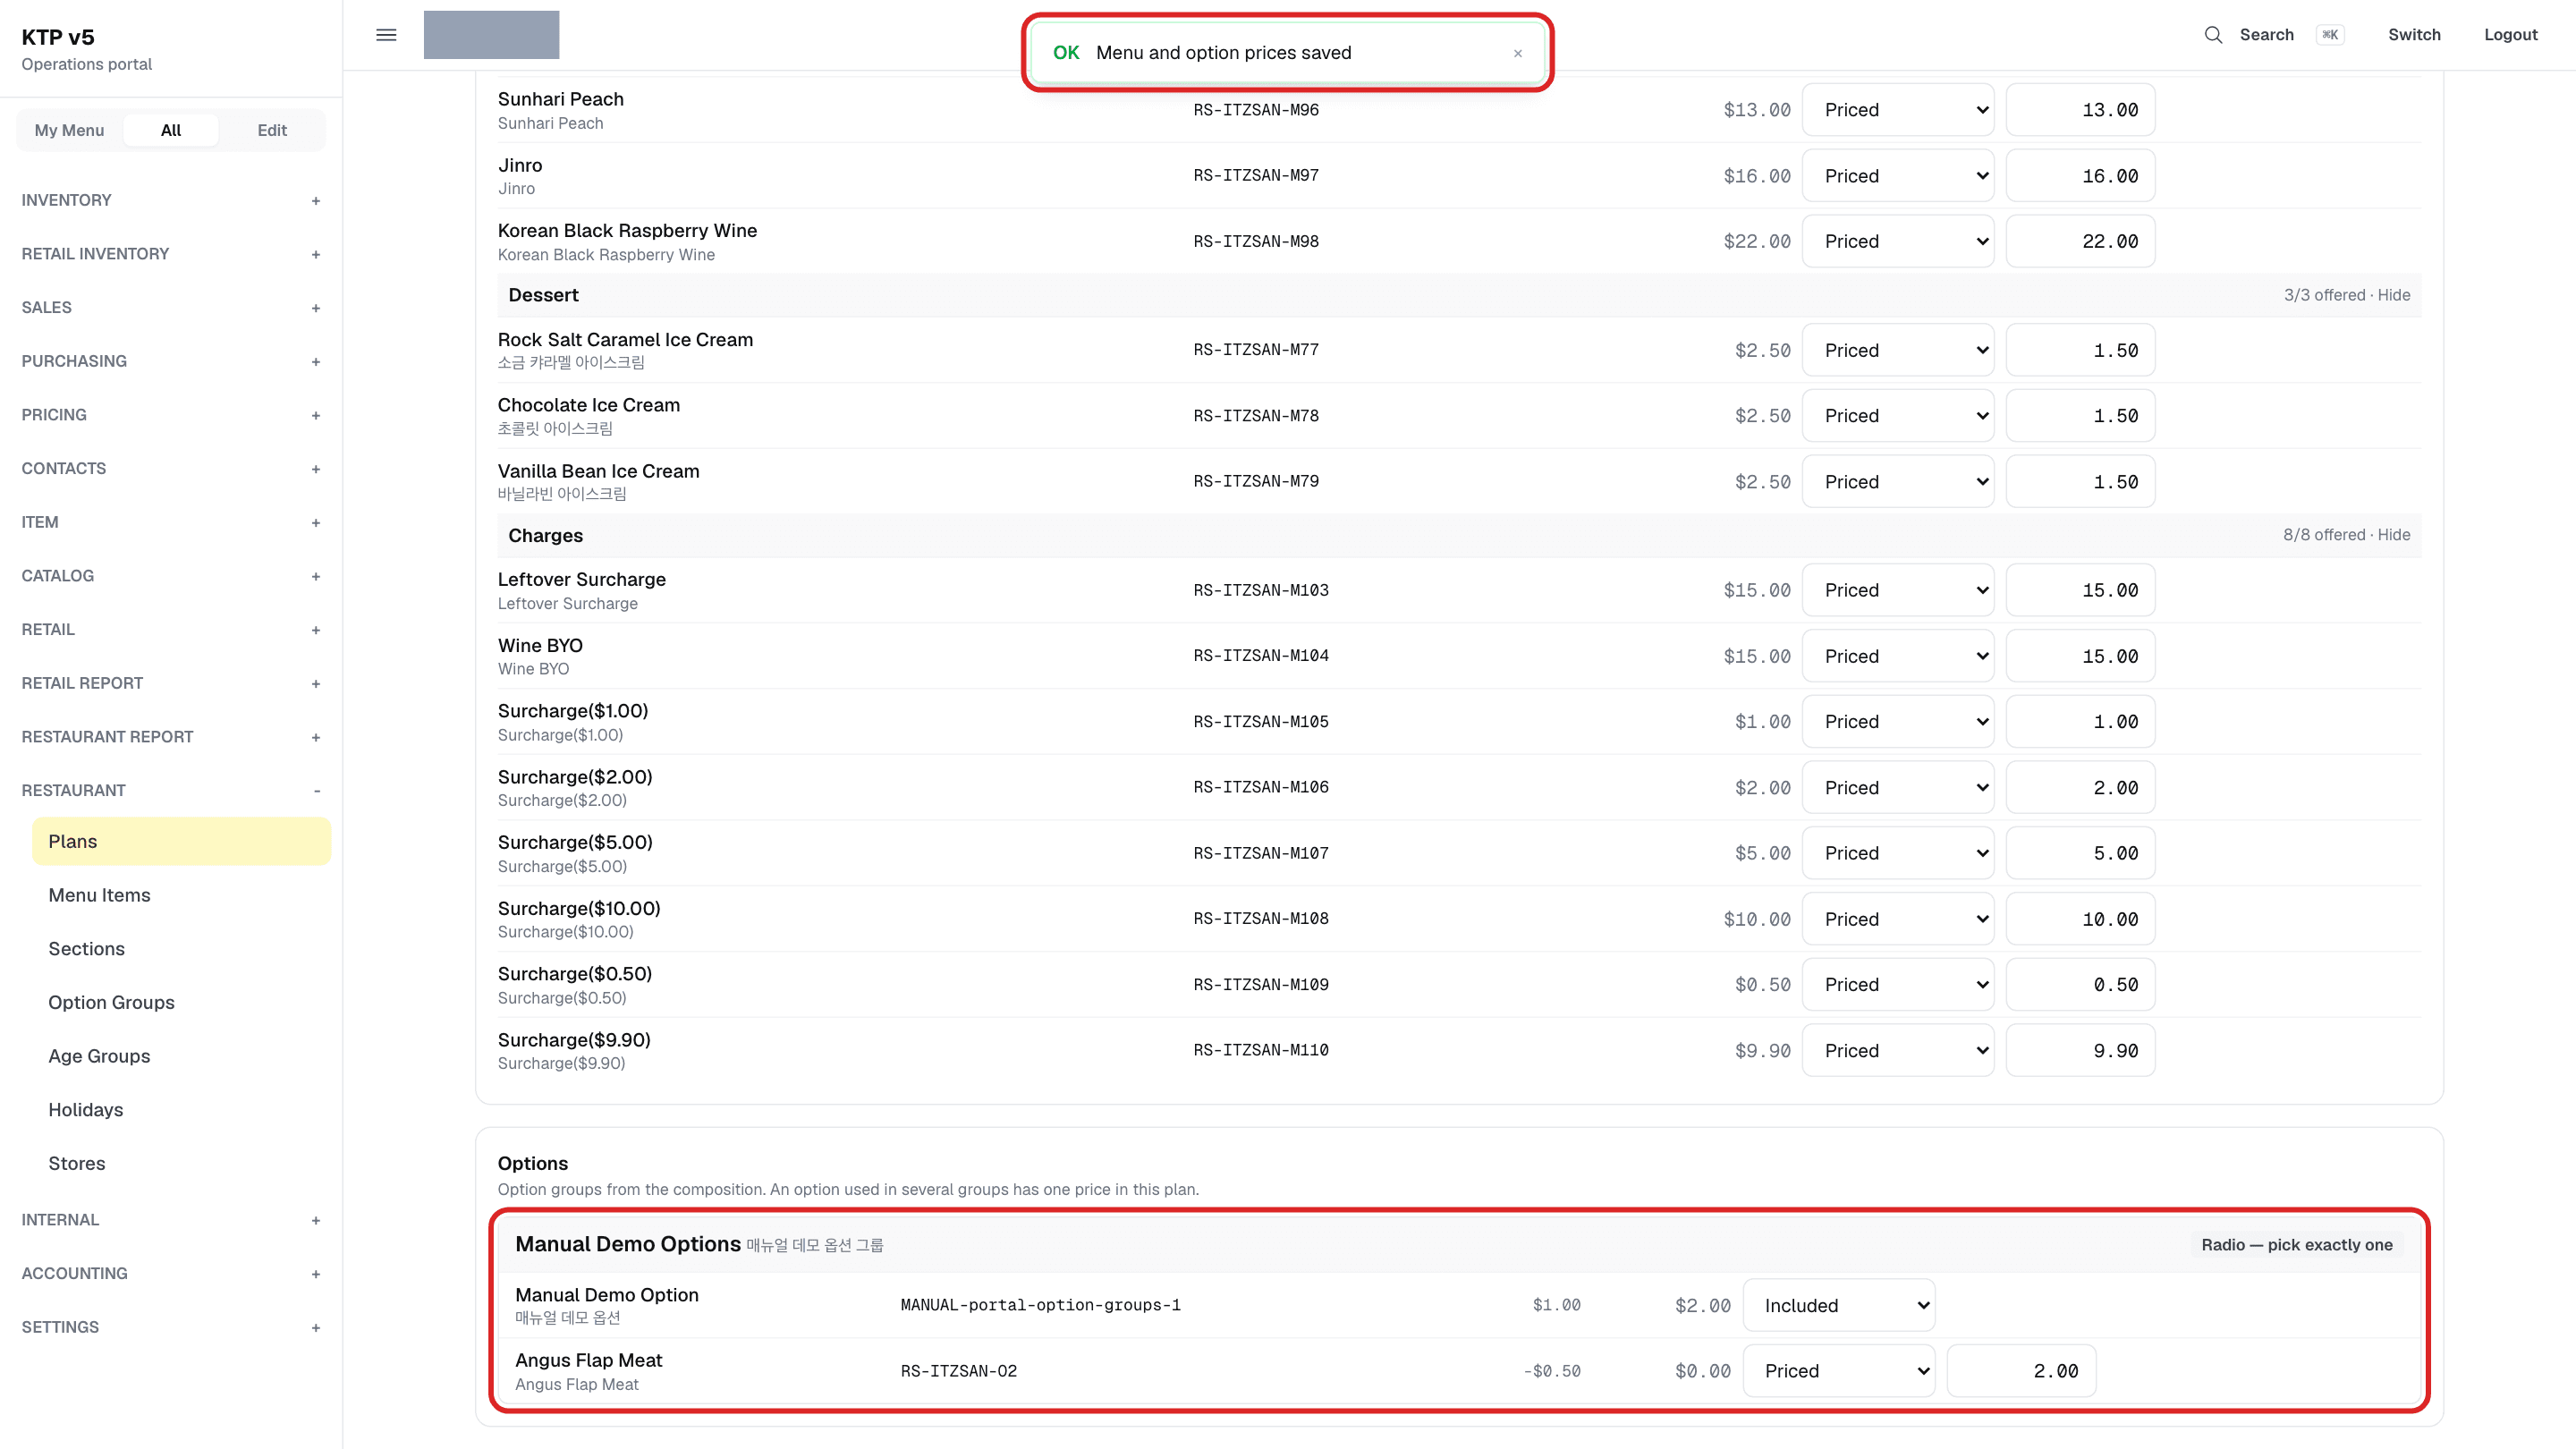Open Angus Flap Meat pricing dropdown
This screenshot has height=1449, width=2576.
coord(1838,1371)
